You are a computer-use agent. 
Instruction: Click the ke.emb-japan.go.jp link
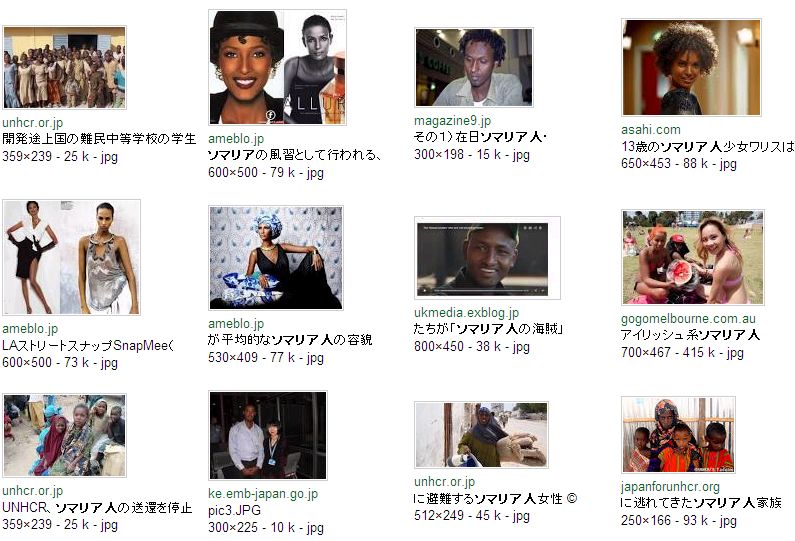click(263, 493)
